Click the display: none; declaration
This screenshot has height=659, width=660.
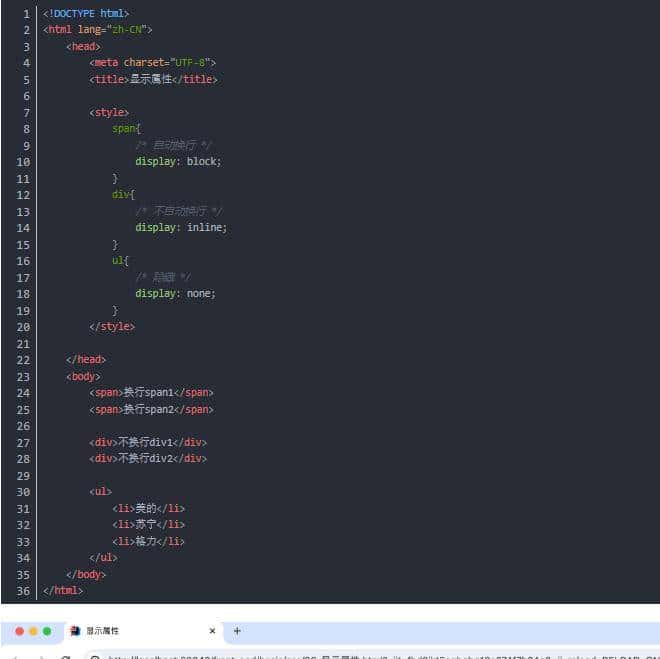coord(175,293)
